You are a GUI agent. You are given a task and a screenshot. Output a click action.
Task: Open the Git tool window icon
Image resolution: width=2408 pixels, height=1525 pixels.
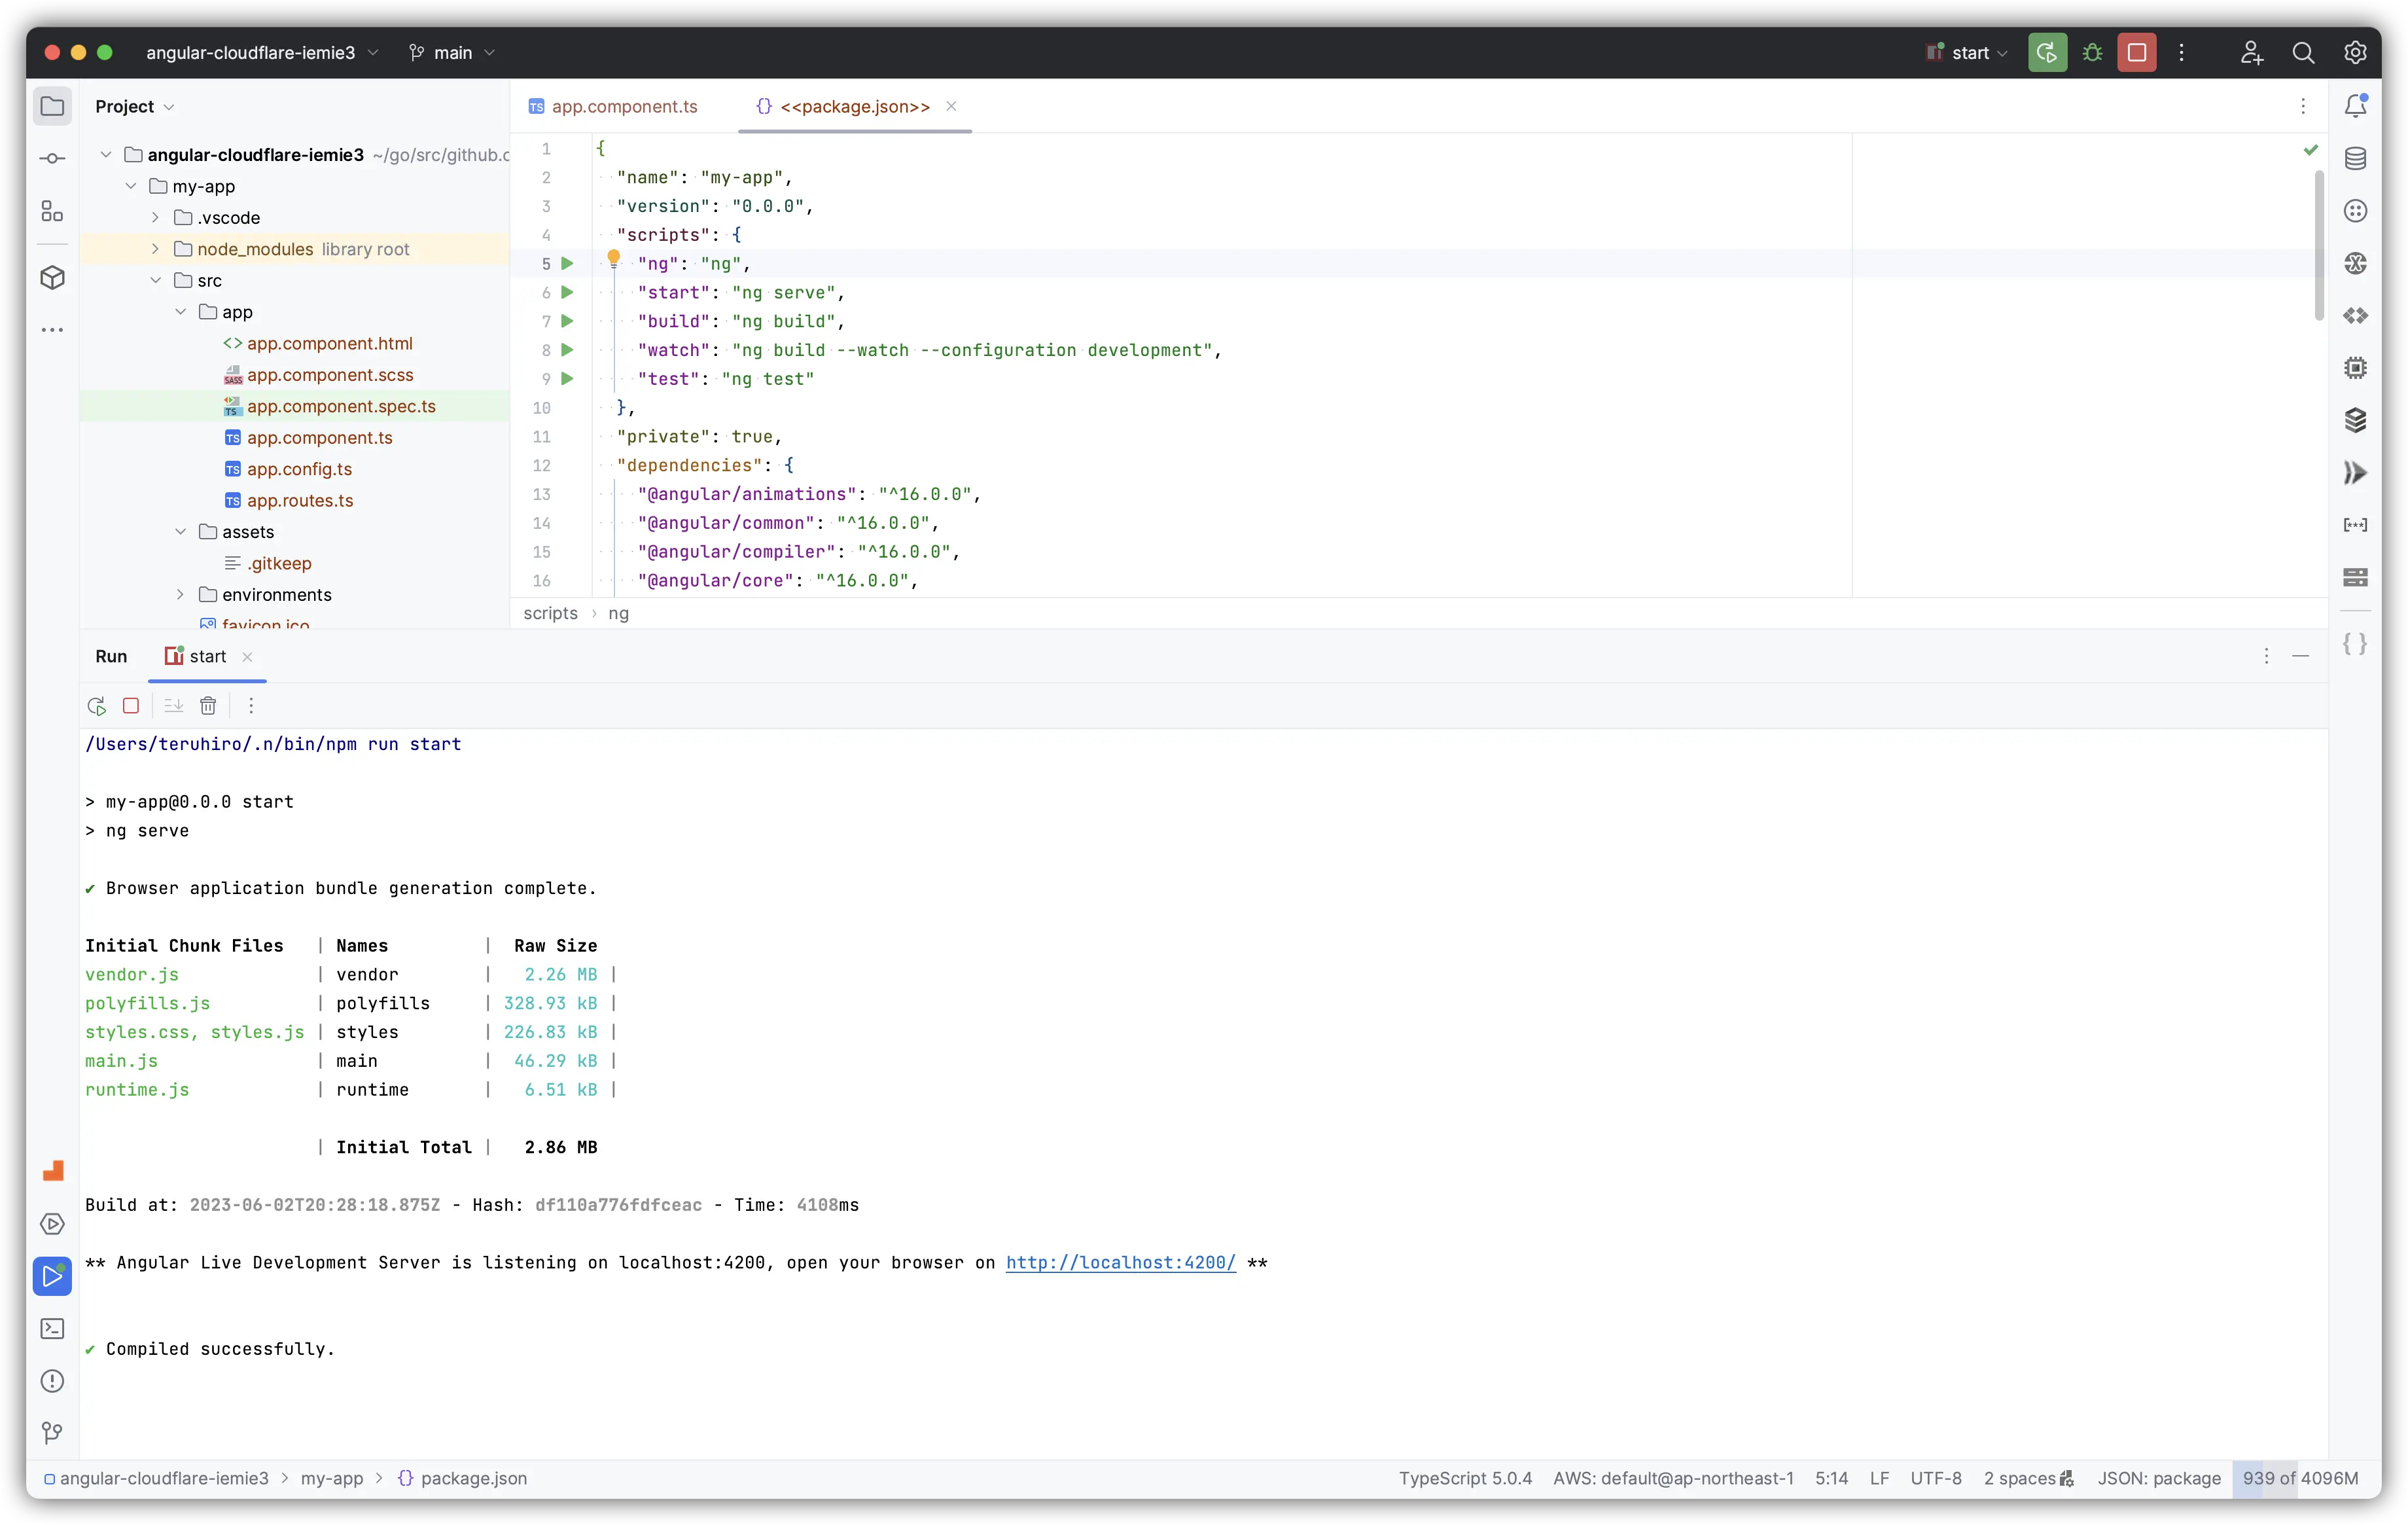(x=52, y=1433)
